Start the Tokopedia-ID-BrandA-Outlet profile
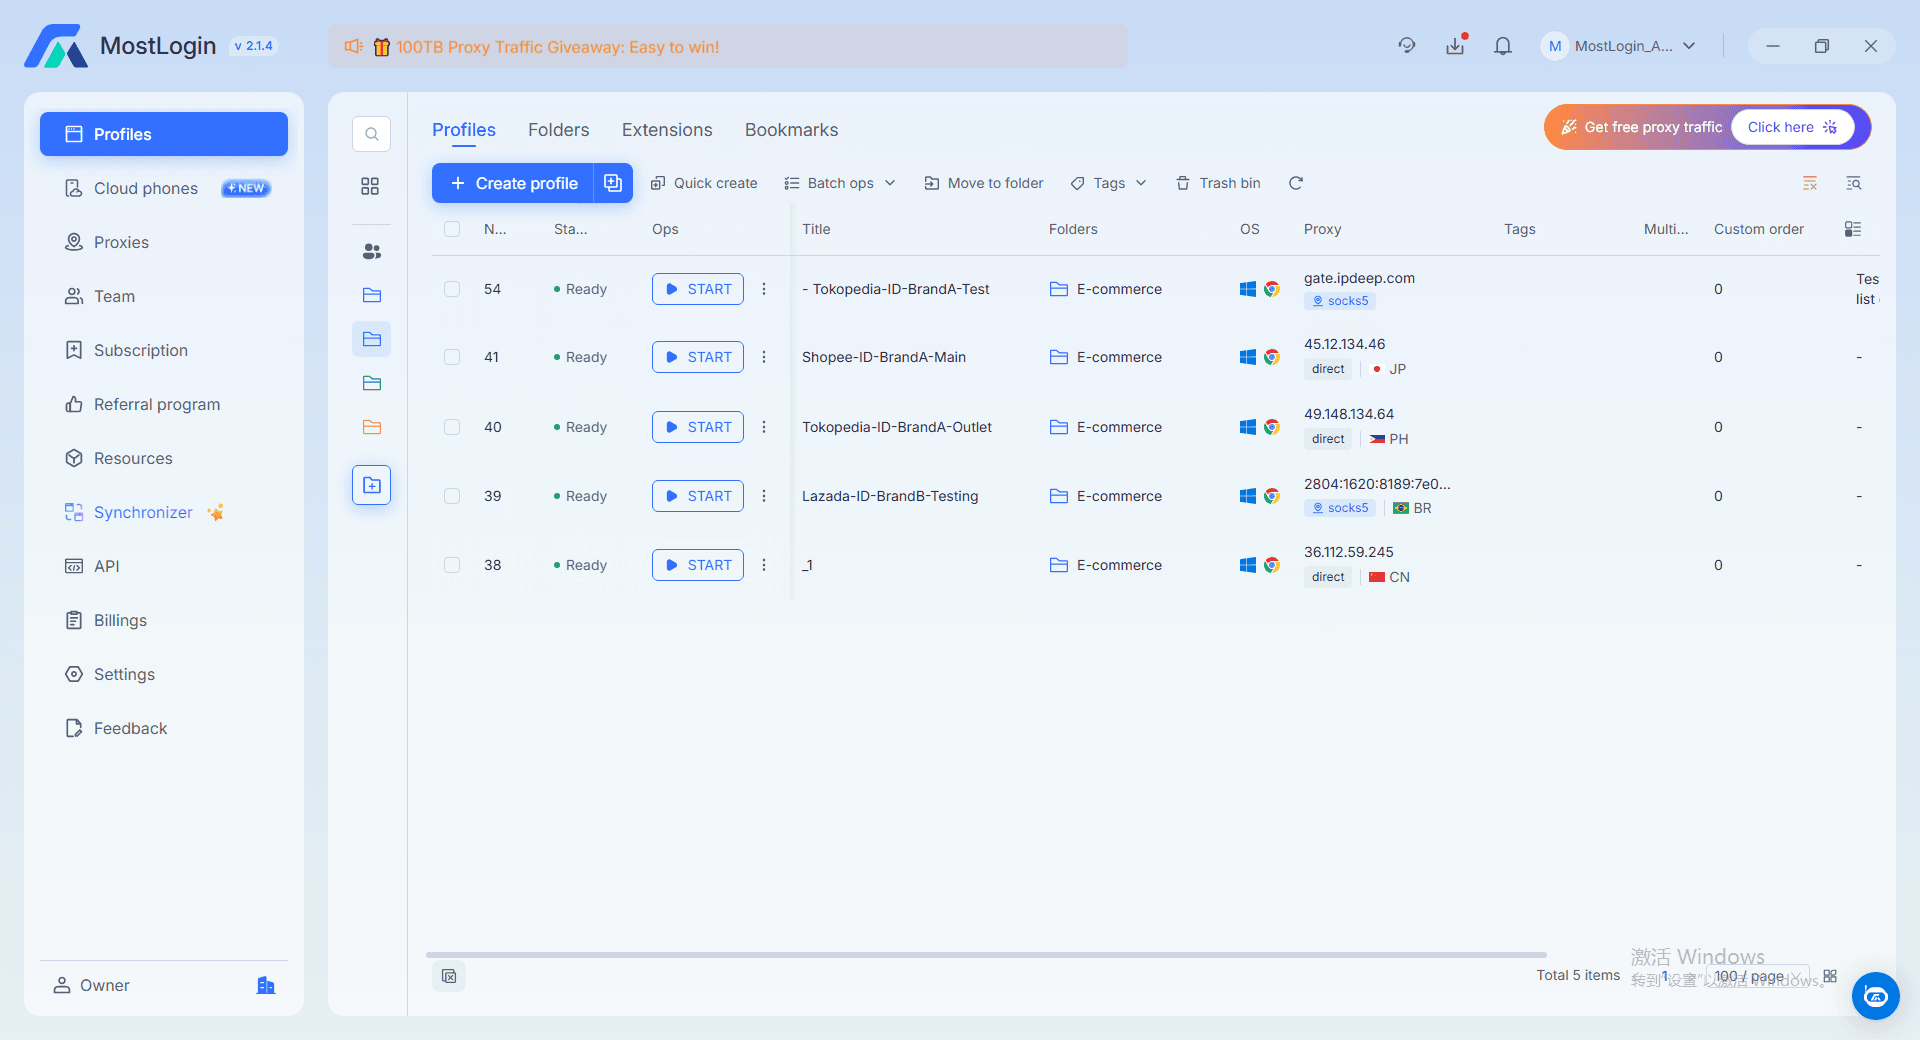The image size is (1920, 1040). (x=698, y=427)
